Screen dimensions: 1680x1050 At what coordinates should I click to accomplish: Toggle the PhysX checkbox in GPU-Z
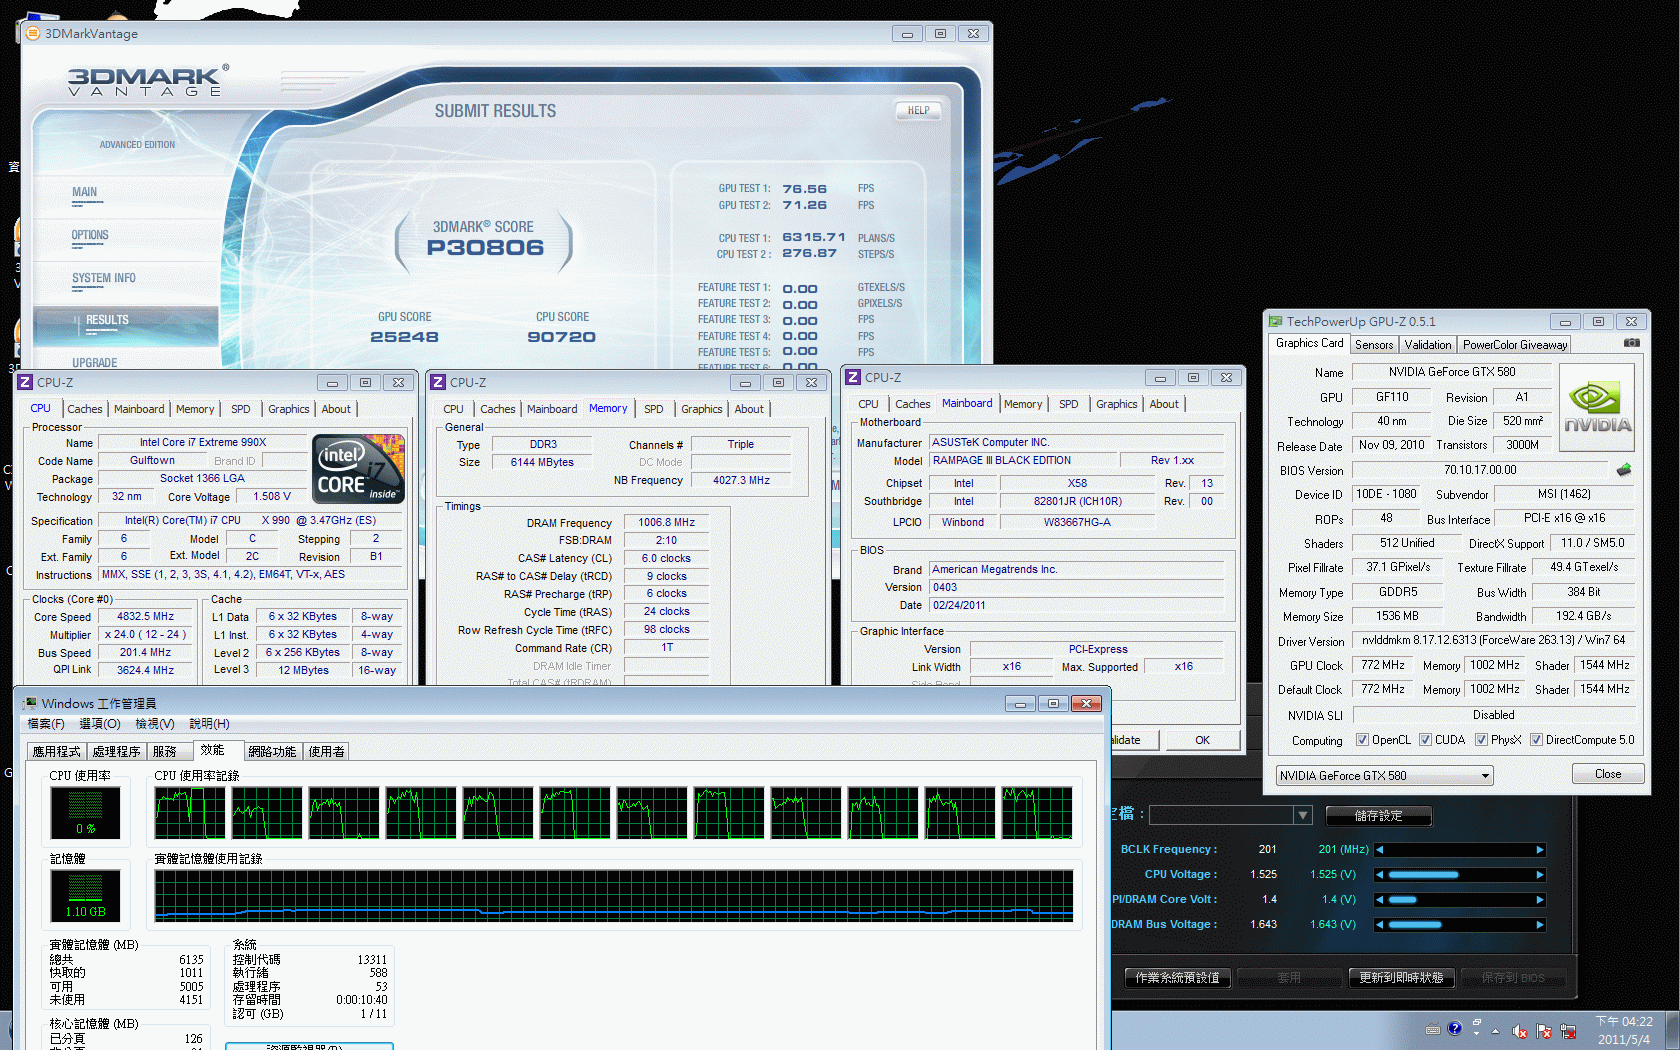pos(1481,740)
